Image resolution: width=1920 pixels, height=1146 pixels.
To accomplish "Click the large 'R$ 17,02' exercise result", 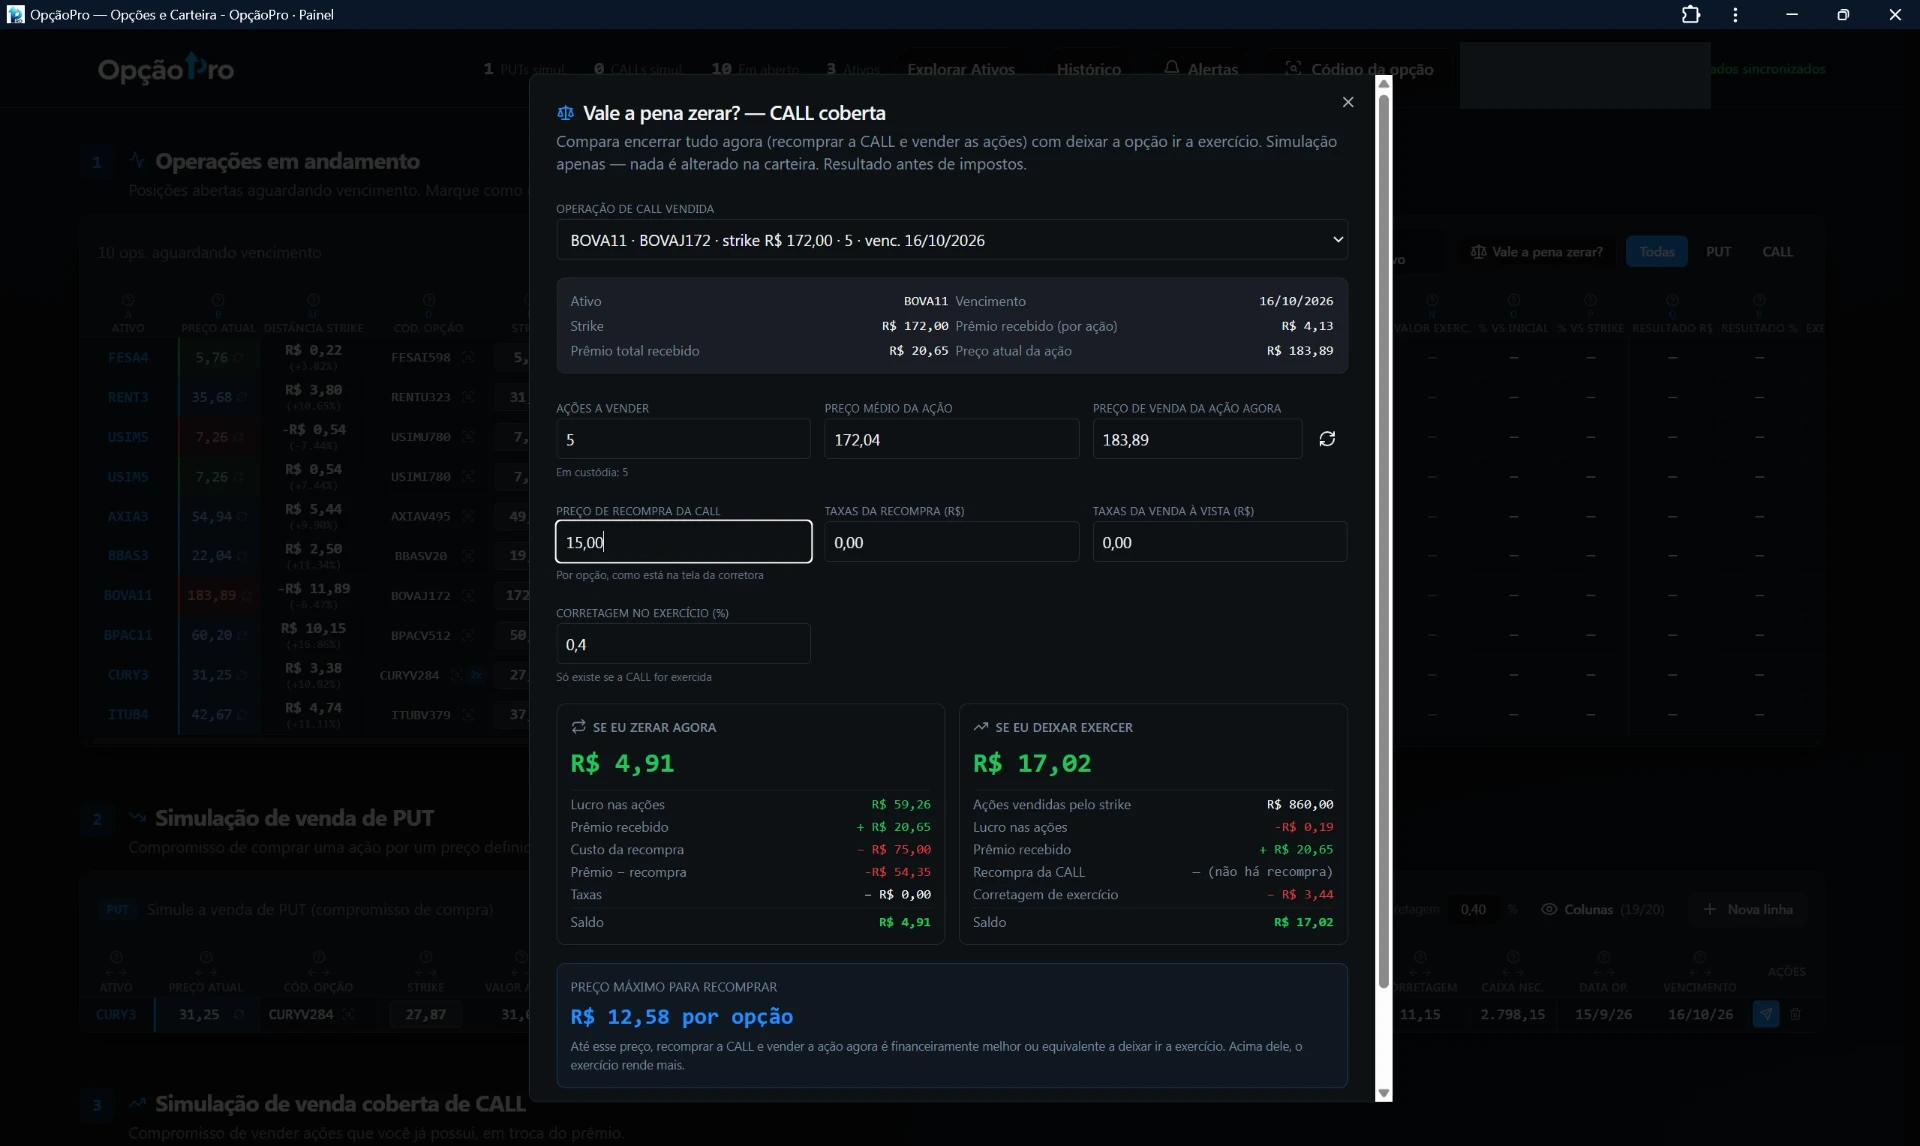I will click(x=1032, y=763).
